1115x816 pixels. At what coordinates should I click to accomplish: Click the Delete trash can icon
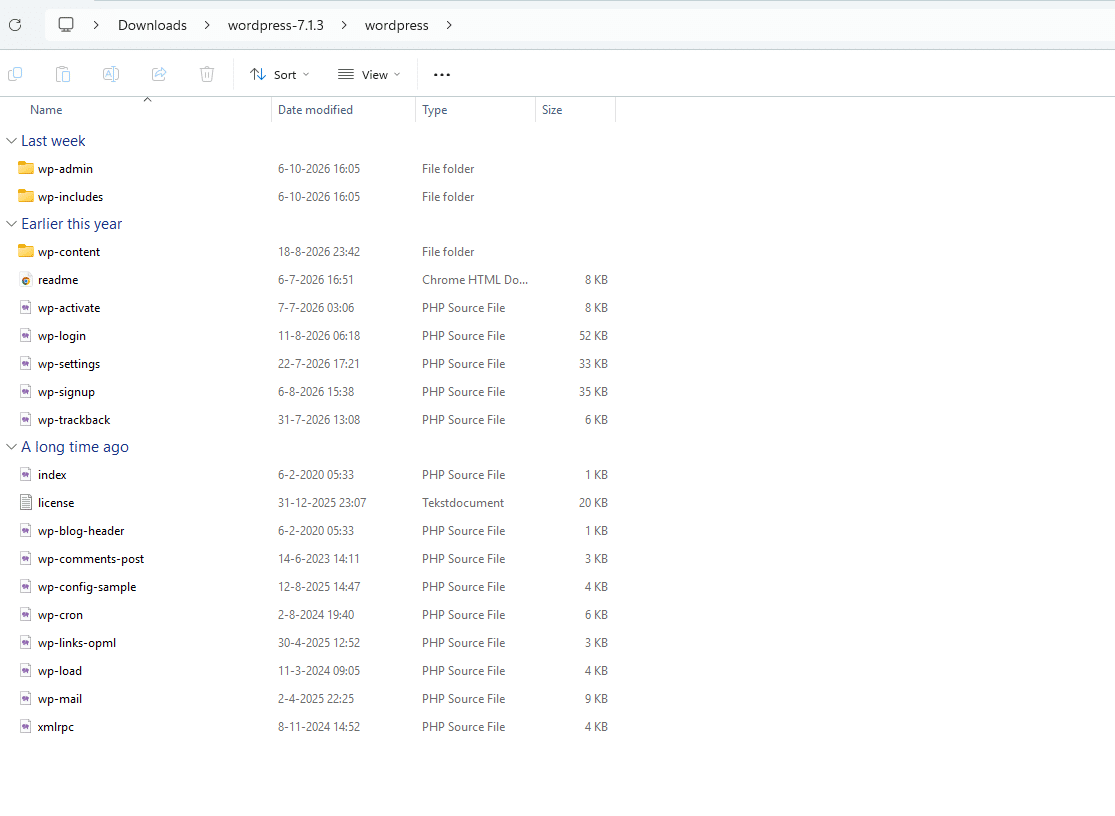pyautogui.click(x=207, y=74)
